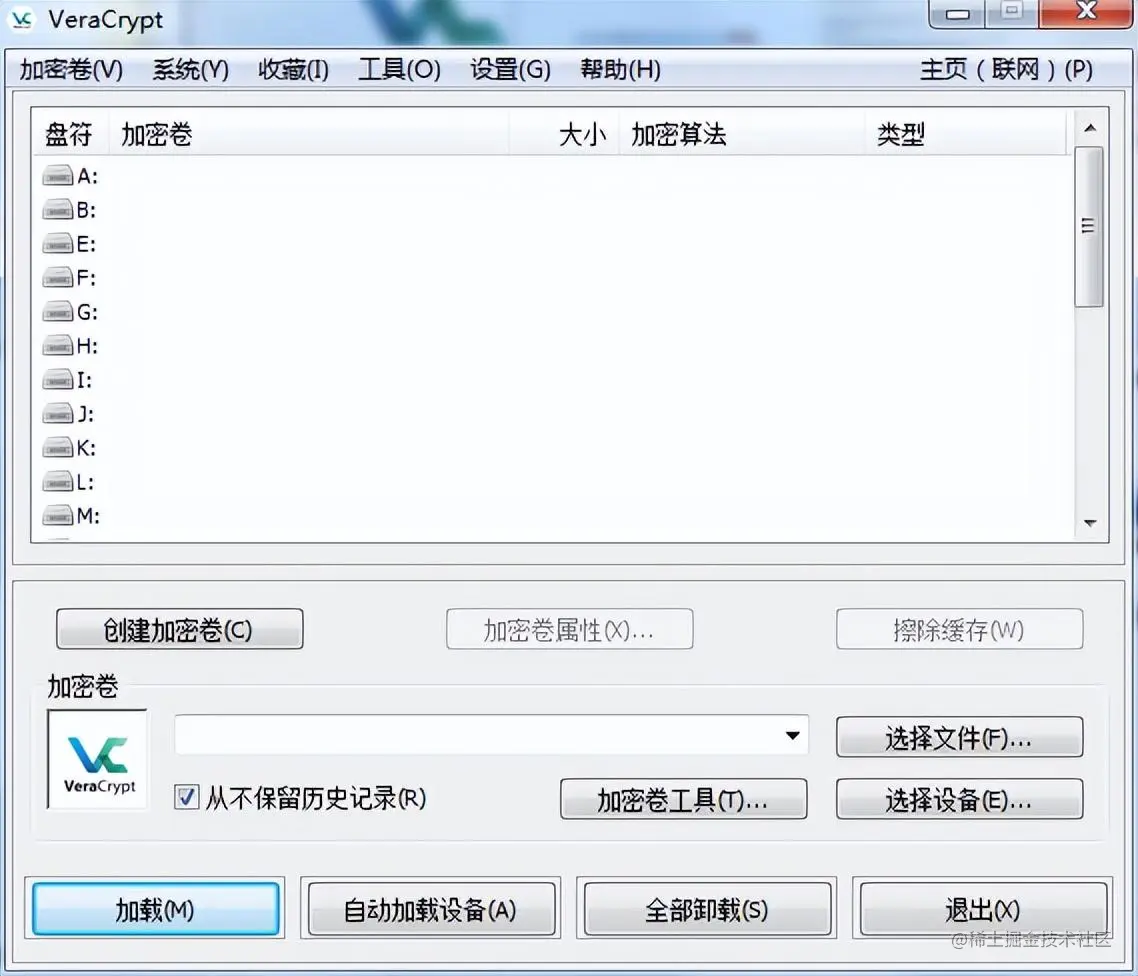The width and height of the screenshot is (1138, 976).
Task: Open the 加密卷(V) menu
Action: 71,70
